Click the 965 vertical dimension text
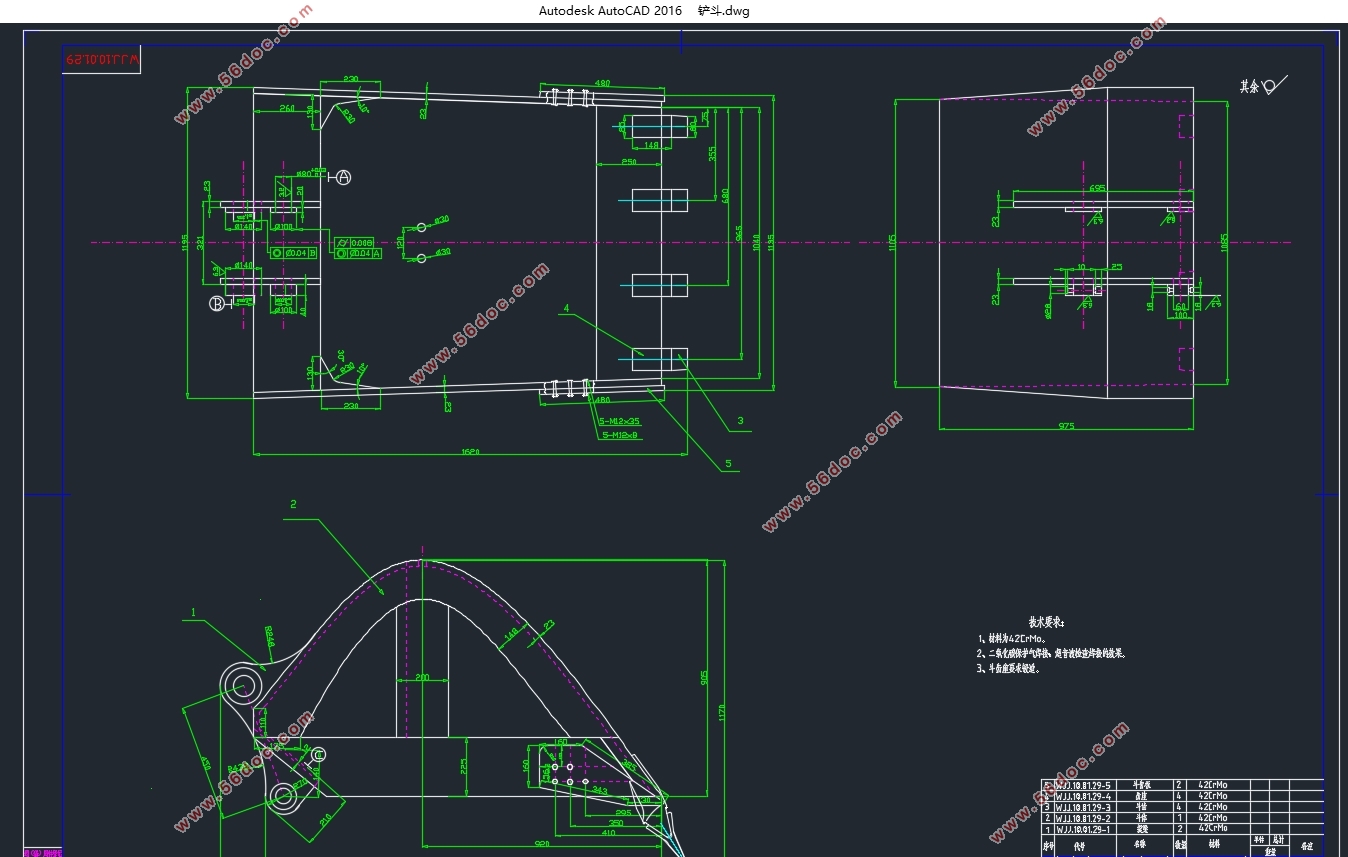This screenshot has width=1348, height=857. click(x=739, y=233)
